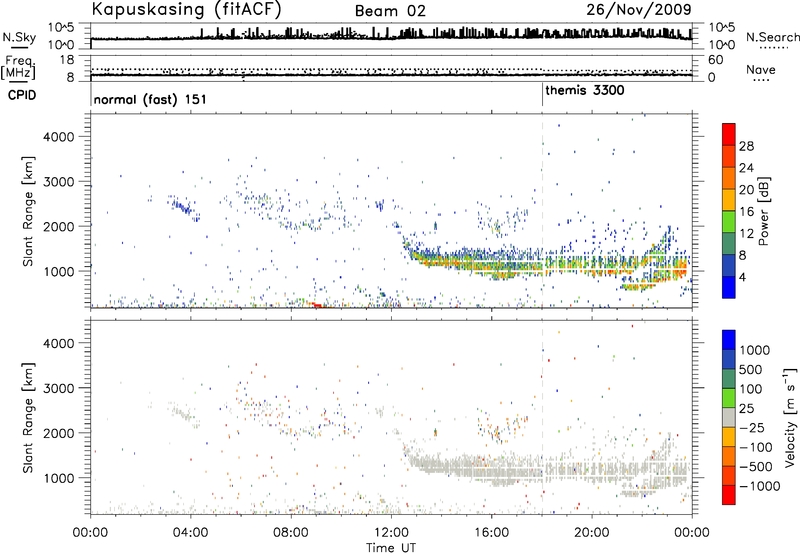Click the strong red echo near 09:00 in the power panel

[317, 305]
